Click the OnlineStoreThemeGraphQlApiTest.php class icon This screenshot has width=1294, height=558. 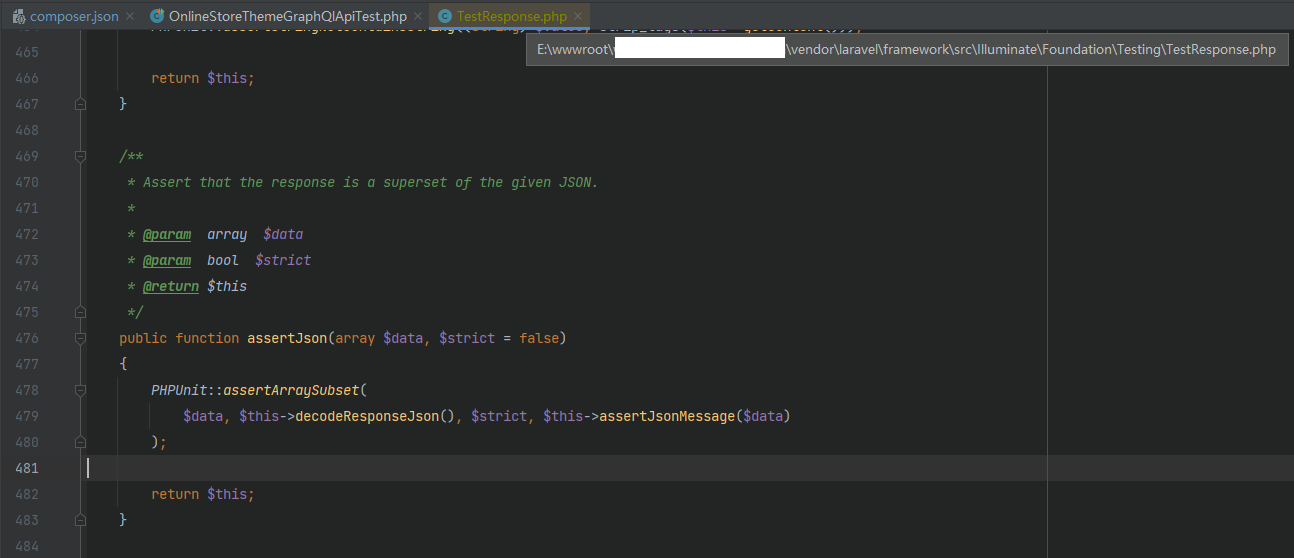coord(157,17)
